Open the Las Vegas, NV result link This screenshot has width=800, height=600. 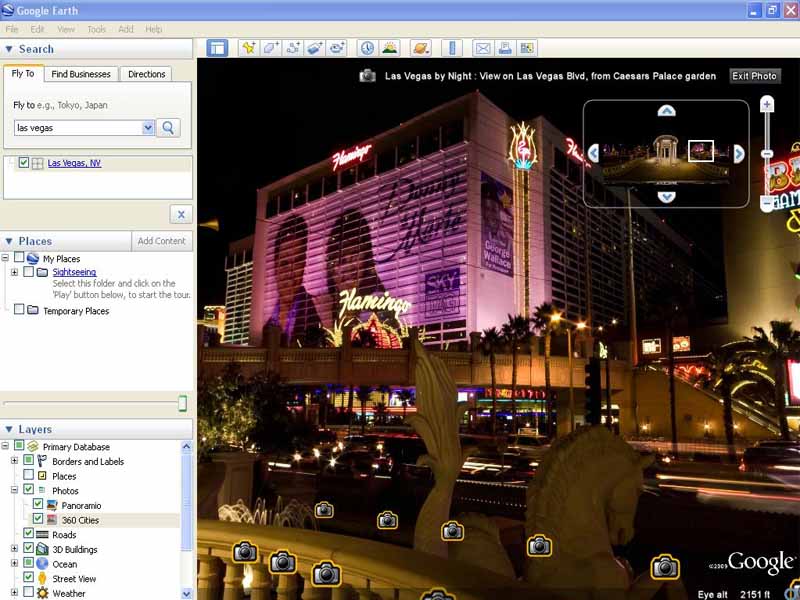coord(74,163)
